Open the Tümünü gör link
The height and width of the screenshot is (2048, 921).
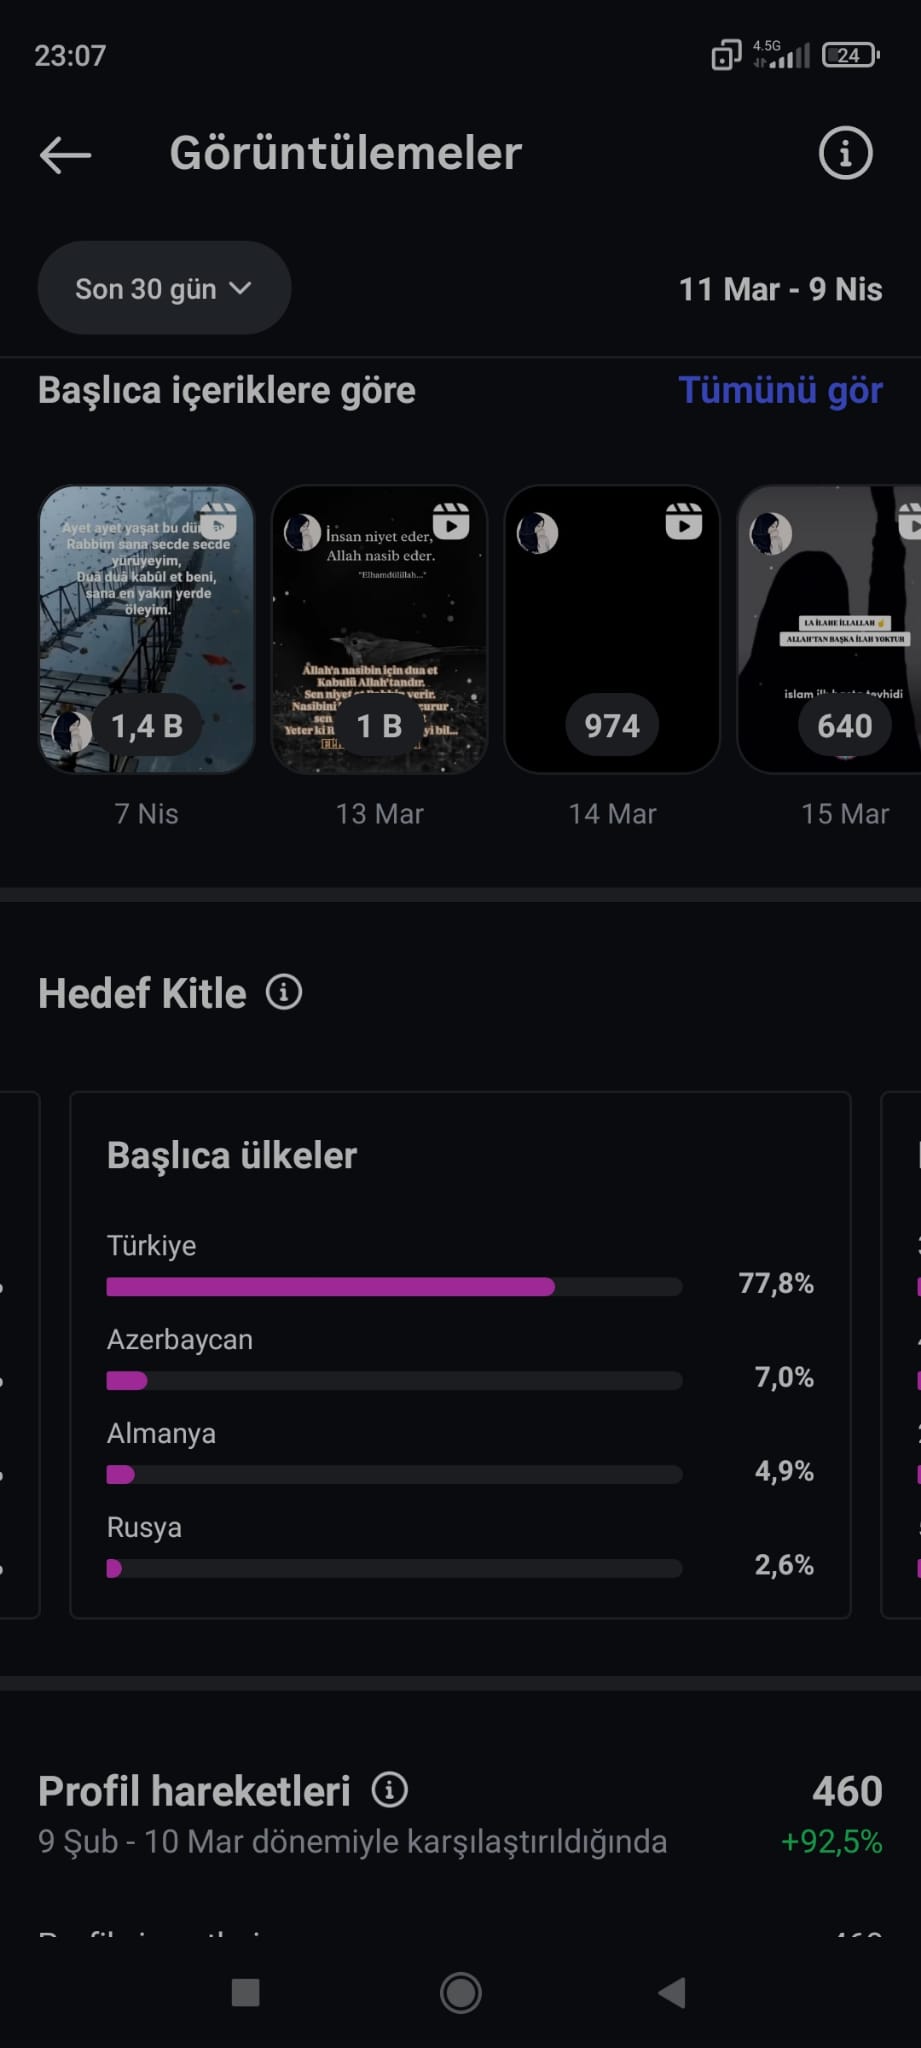click(x=780, y=390)
